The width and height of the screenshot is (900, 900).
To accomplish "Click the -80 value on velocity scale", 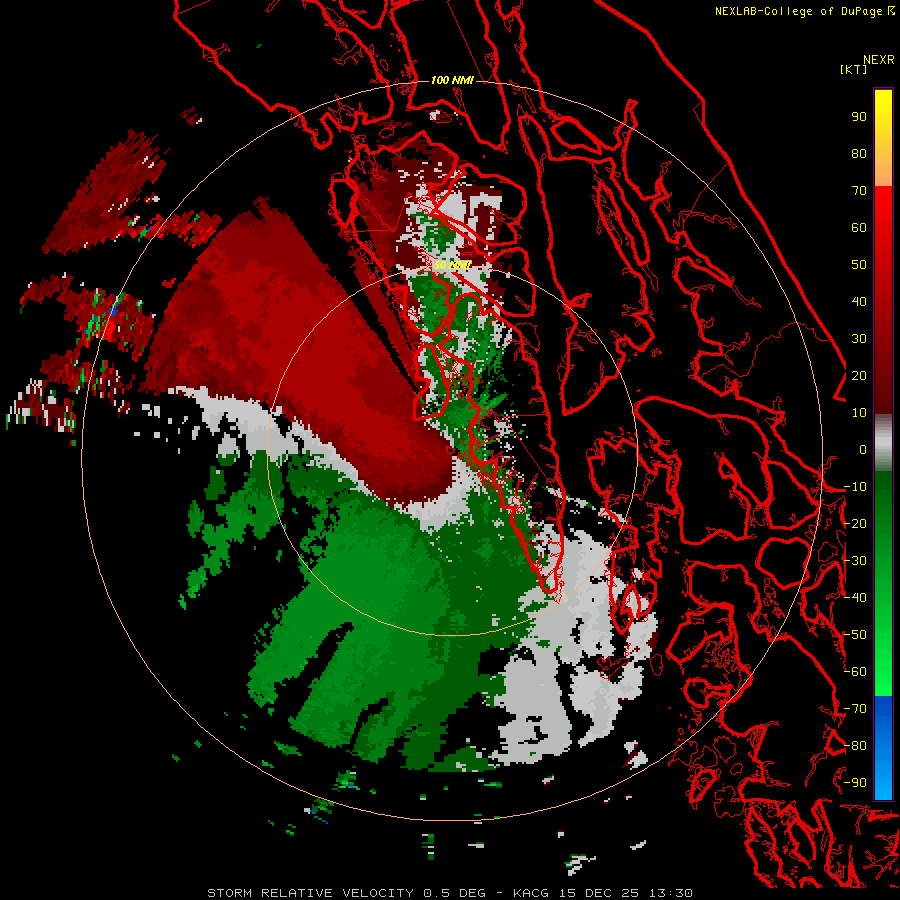I will click(855, 746).
